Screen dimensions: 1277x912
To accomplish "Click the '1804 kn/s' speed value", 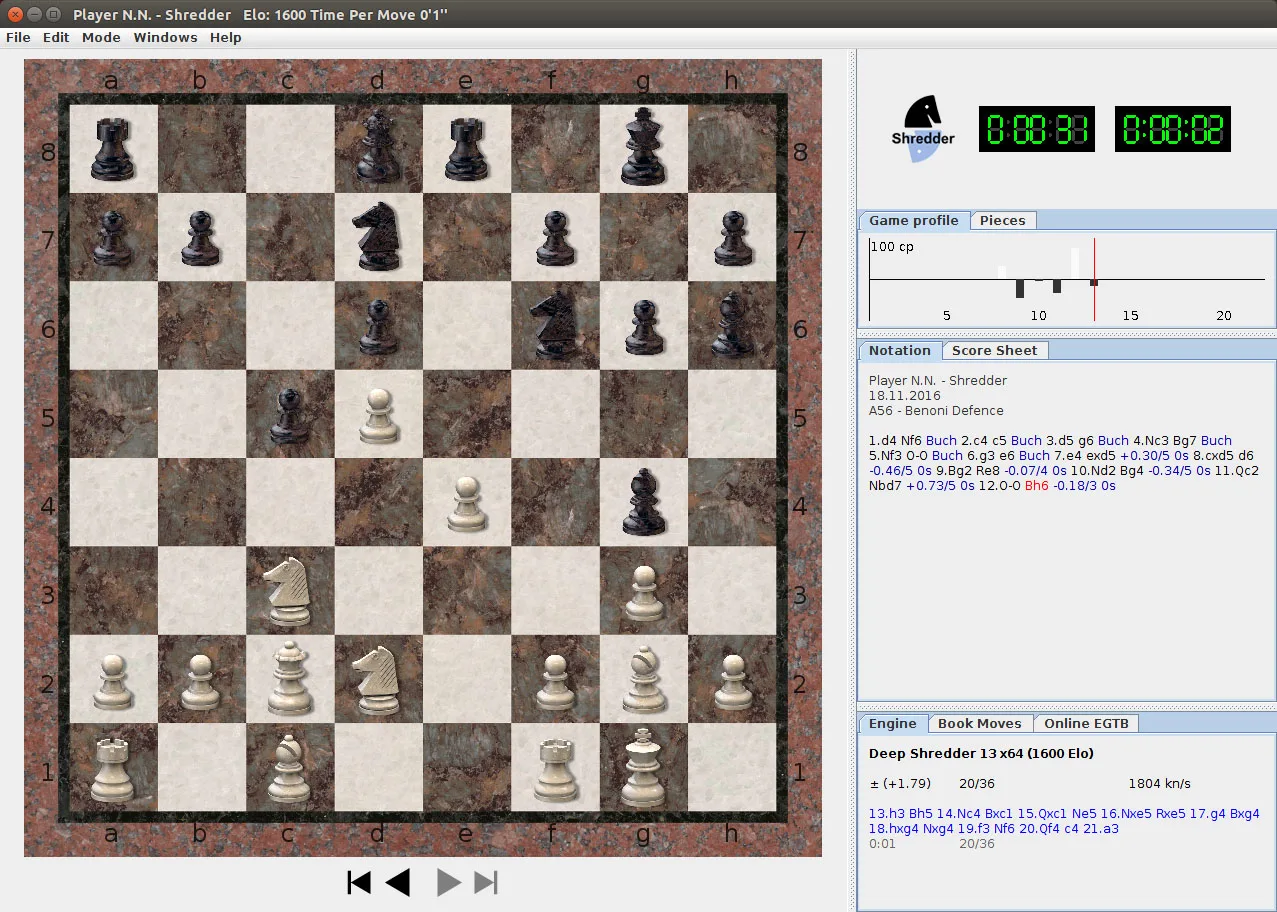I will click(x=1159, y=784).
